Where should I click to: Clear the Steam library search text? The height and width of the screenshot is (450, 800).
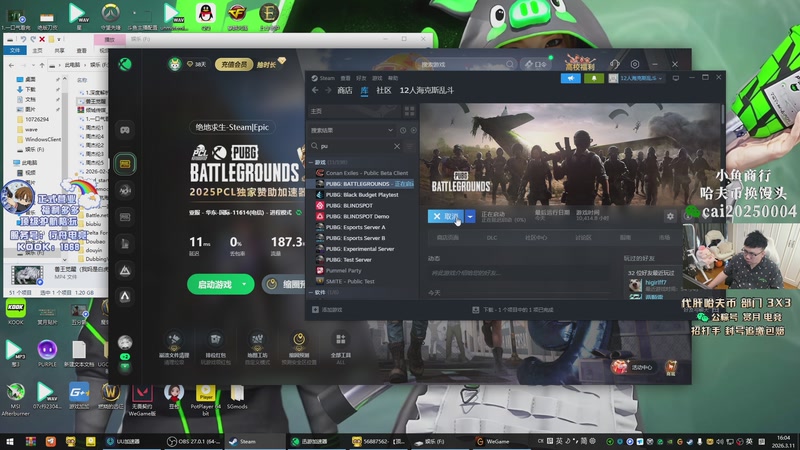tap(397, 146)
